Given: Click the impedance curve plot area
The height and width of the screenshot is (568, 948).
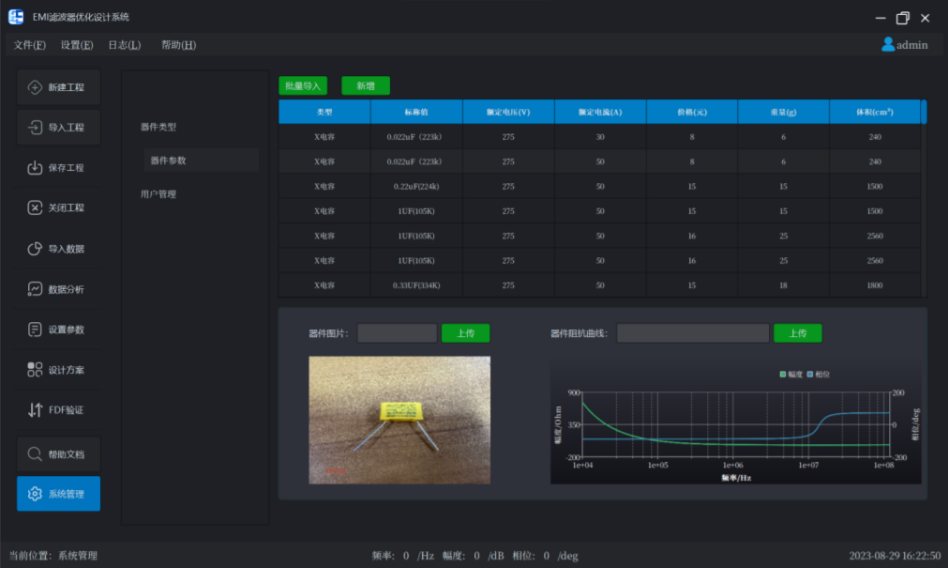Looking at the screenshot, I should pos(736,425).
